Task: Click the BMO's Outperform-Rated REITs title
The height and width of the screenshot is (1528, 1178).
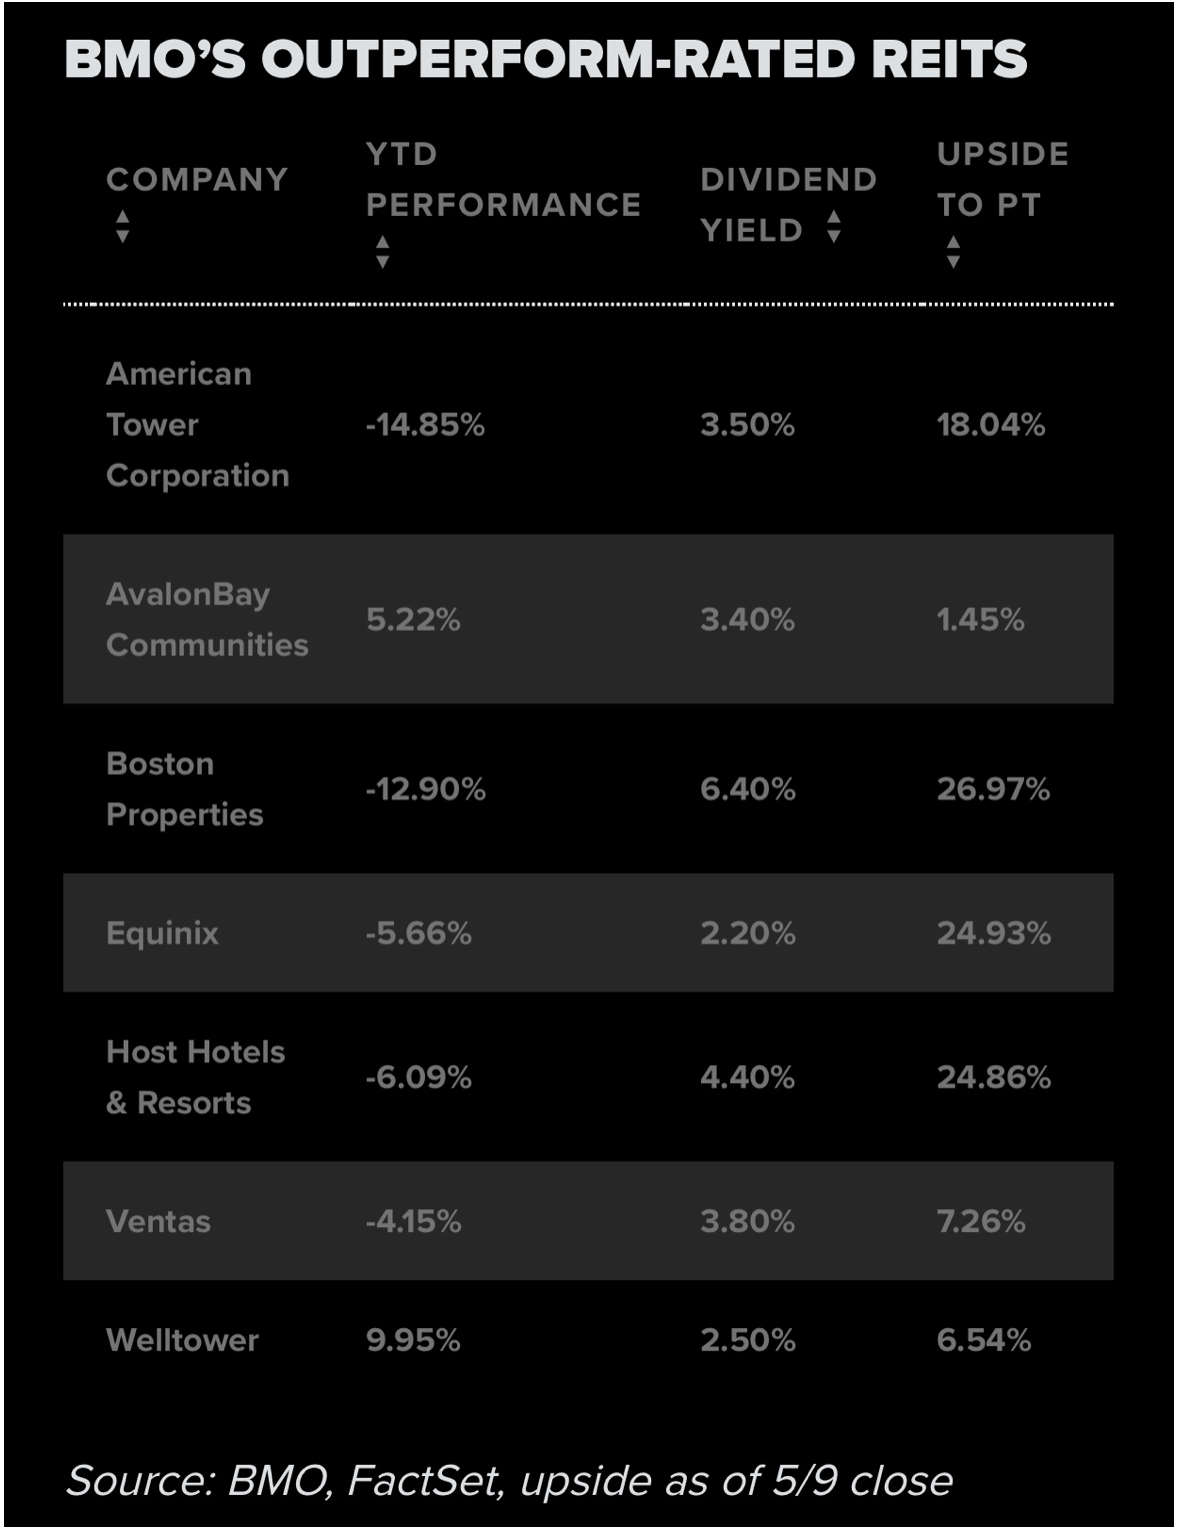Action: point(546,58)
